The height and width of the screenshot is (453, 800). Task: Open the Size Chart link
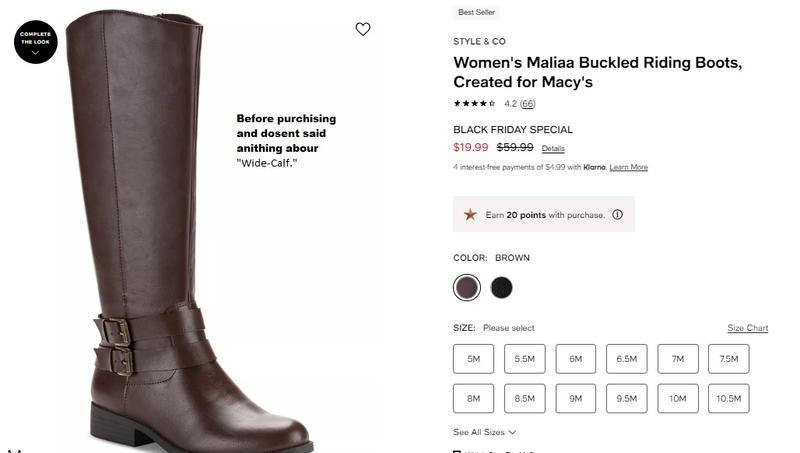click(x=747, y=328)
